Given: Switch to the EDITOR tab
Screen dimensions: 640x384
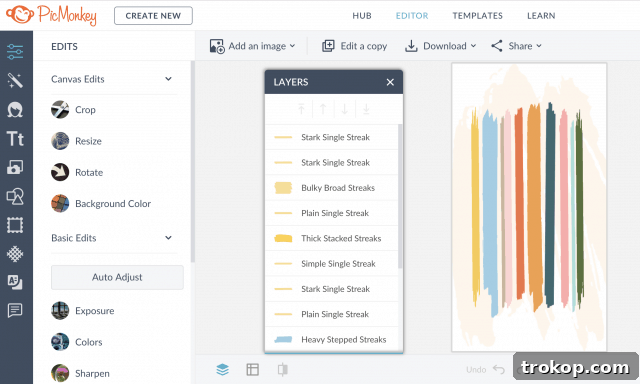Looking at the screenshot, I should click(412, 16).
